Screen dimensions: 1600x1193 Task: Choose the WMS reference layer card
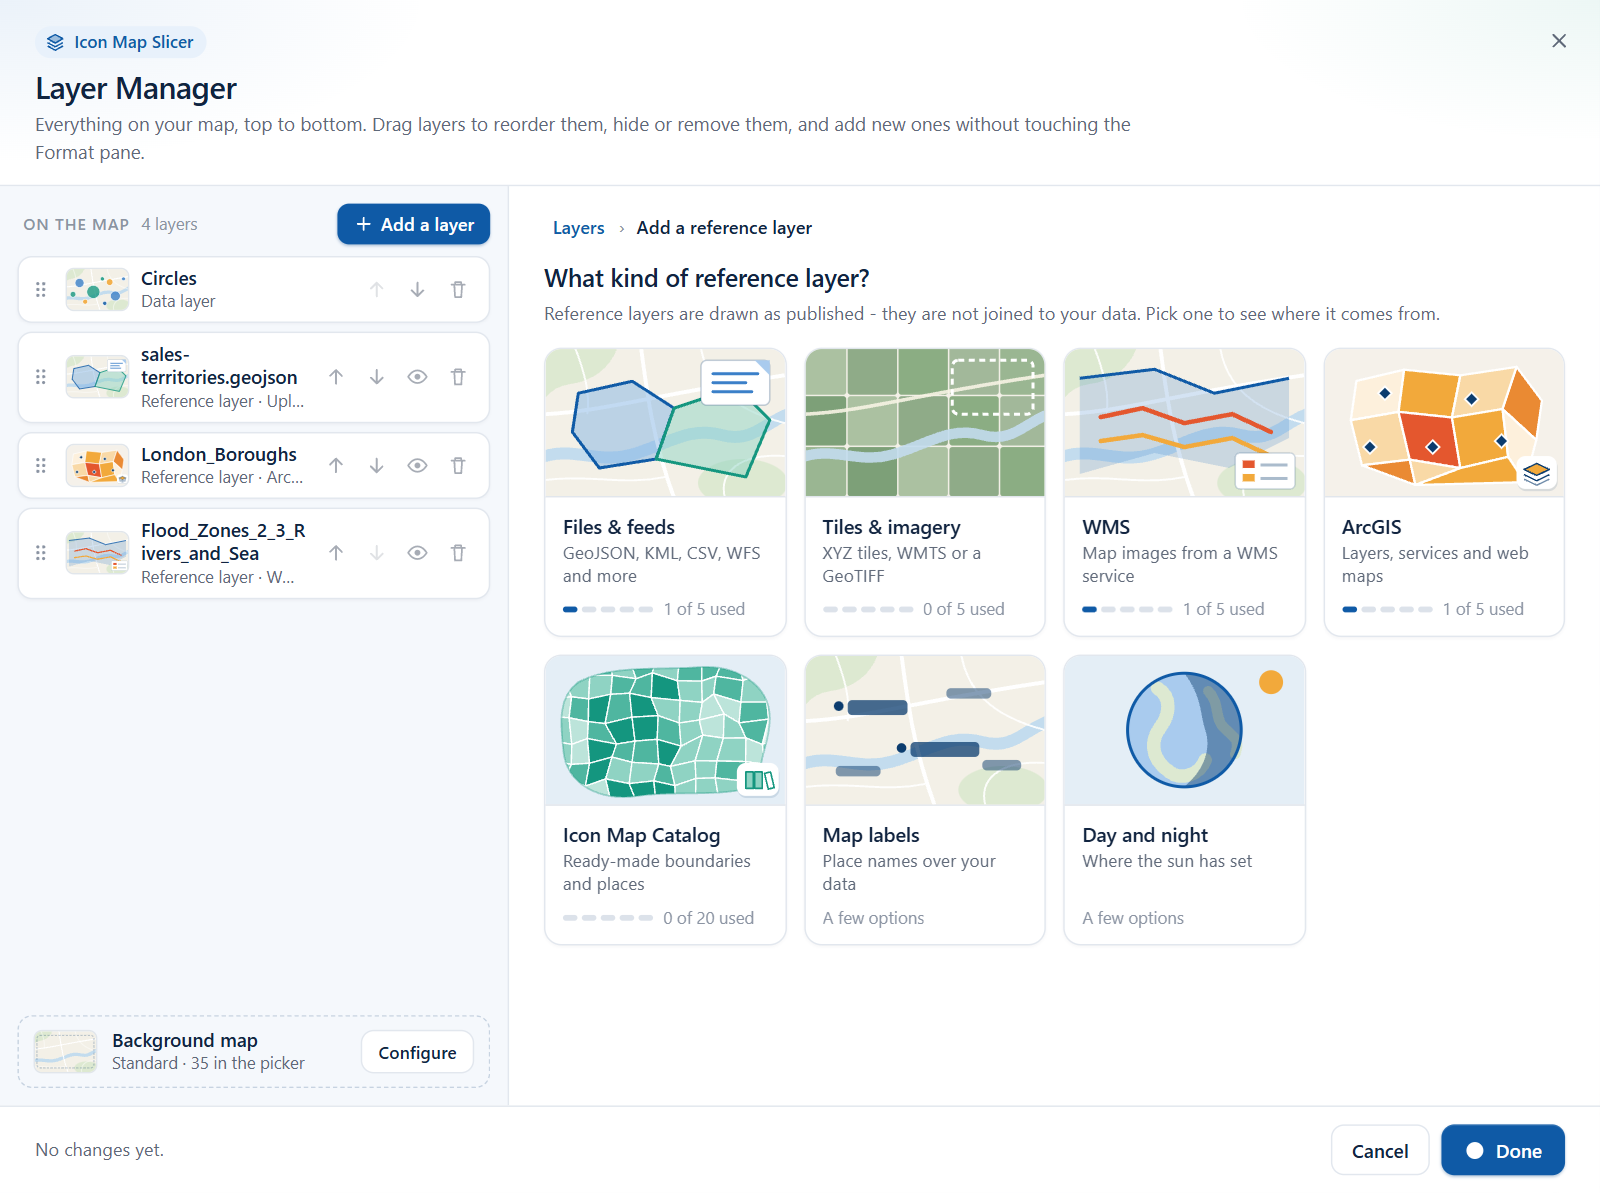pyautogui.click(x=1184, y=492)
